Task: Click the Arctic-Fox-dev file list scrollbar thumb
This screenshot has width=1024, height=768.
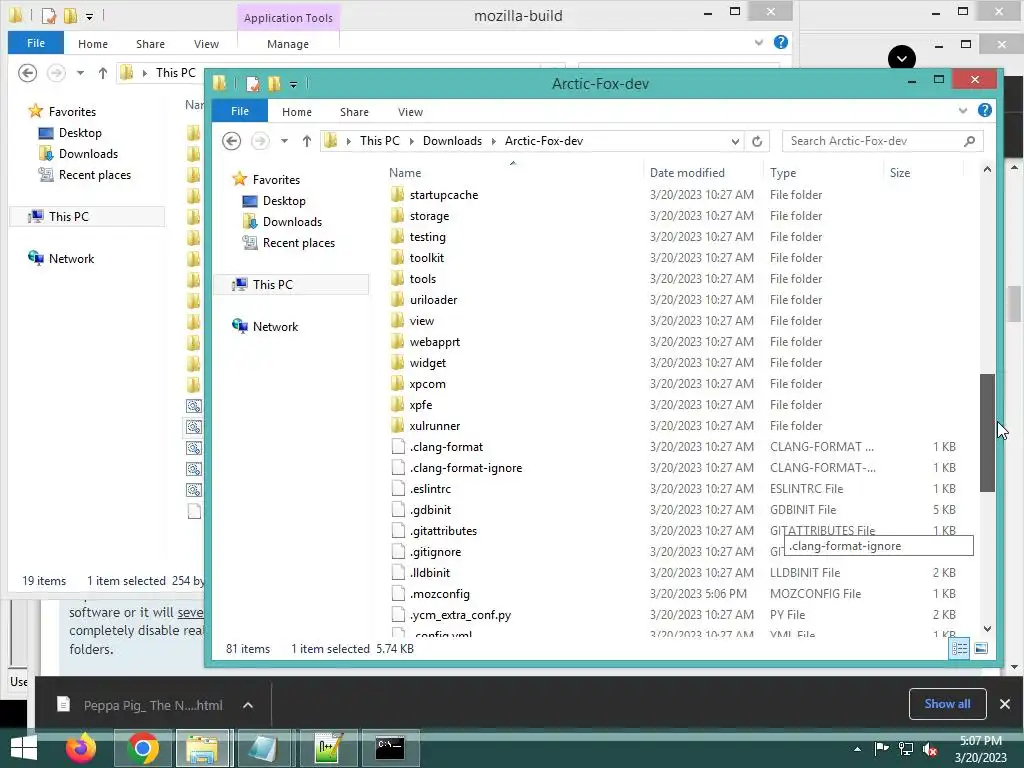Action: coord(987,432)
